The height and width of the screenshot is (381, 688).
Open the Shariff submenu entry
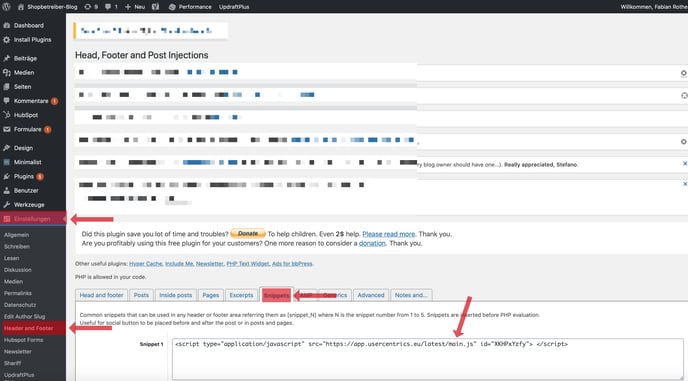[13, 363]
